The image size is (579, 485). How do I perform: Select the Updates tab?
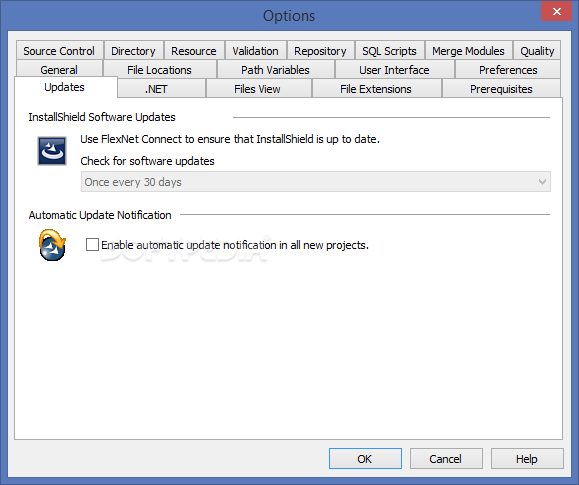(65, 87)
